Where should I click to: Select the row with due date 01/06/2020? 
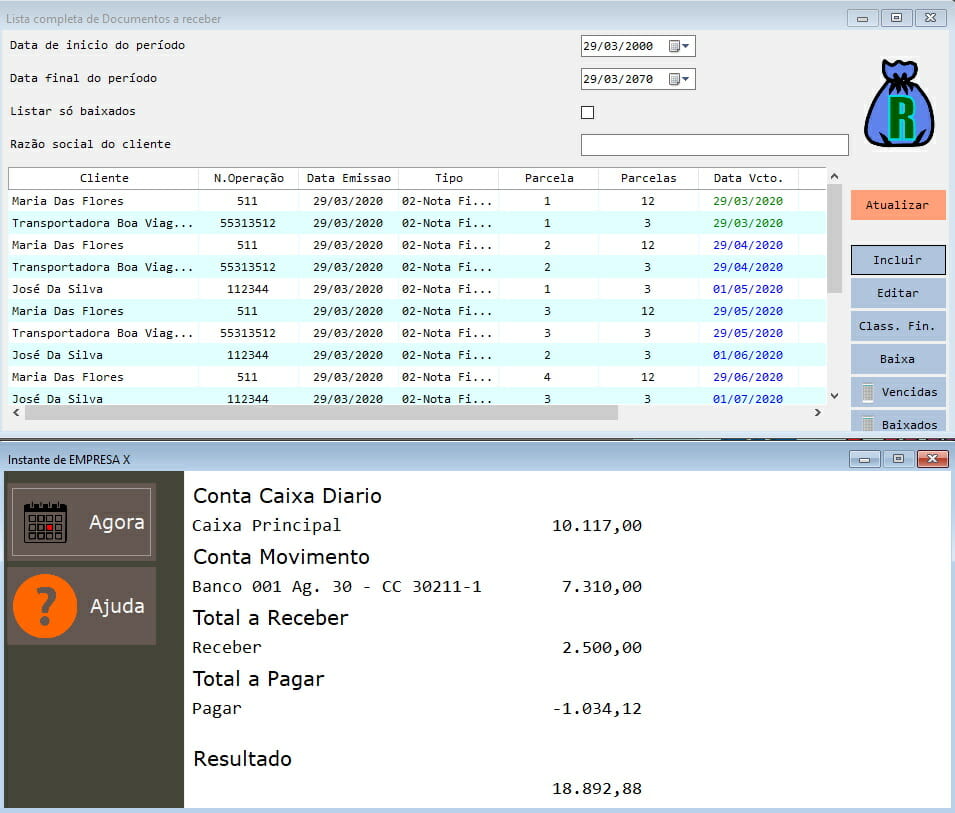coord(417,355)
